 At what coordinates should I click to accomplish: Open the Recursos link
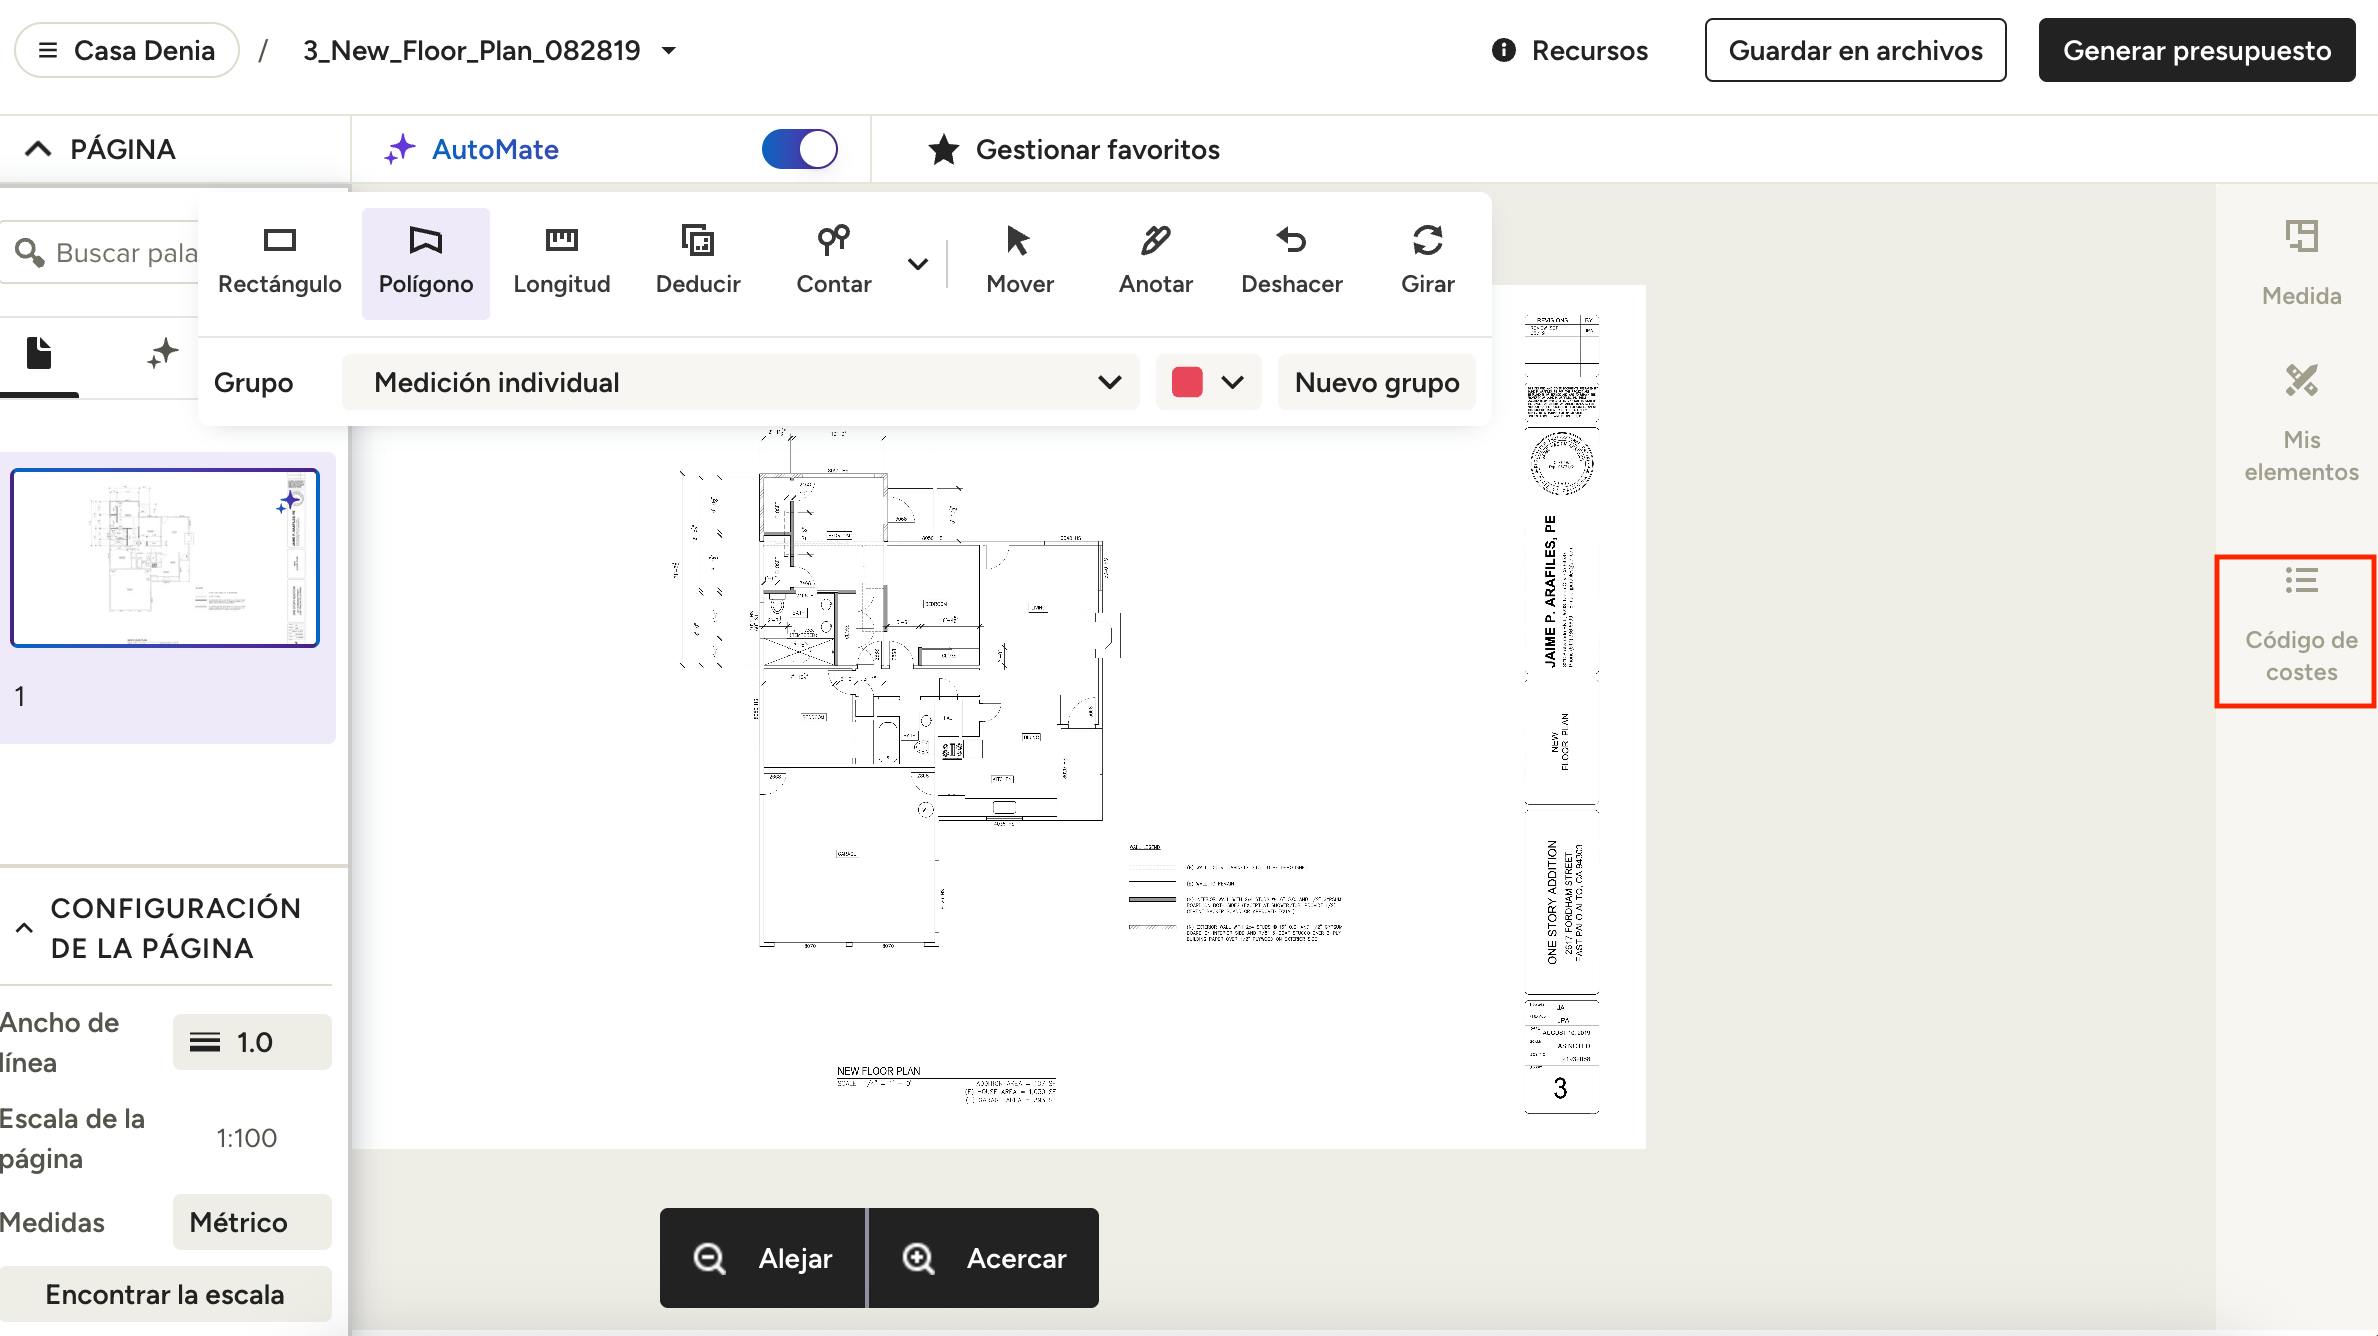click(x=1570, y=50)
